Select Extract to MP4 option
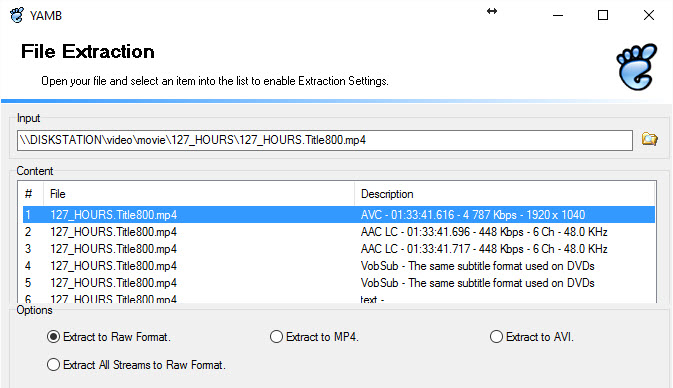The width and height of the screenshot is (673, 388). [x=314, y=337]
